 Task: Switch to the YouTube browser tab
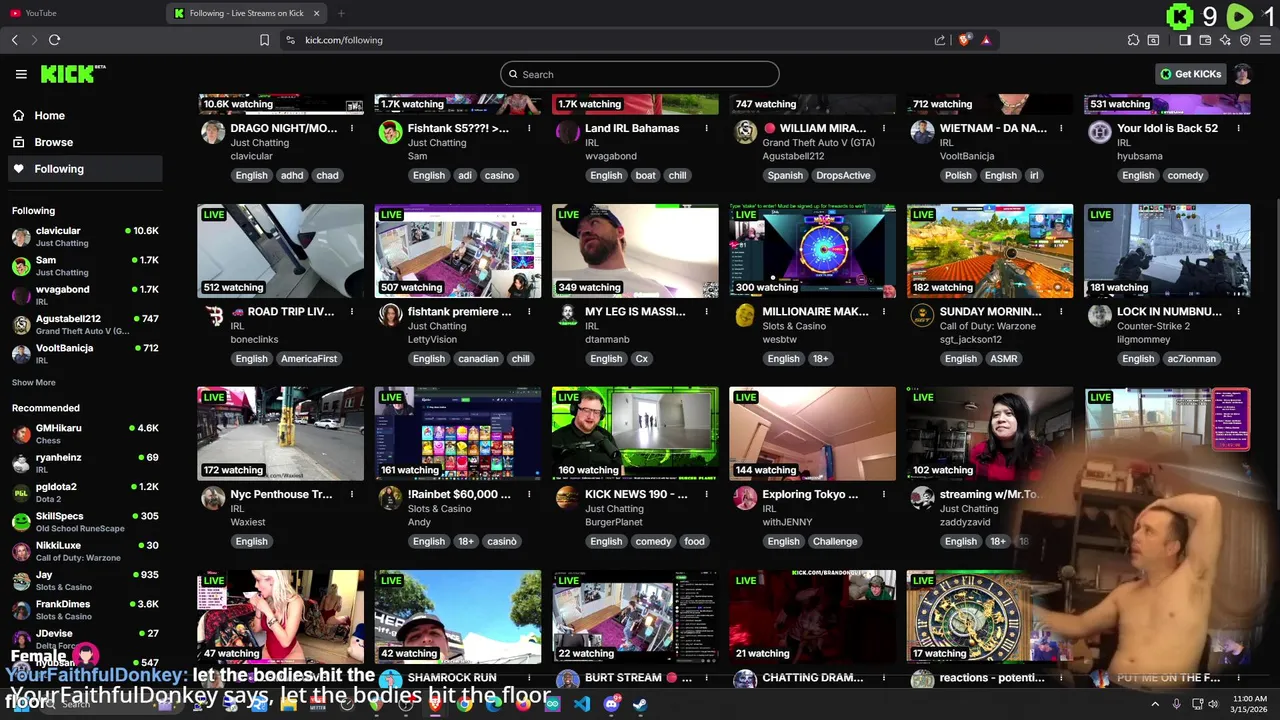[x=82, y=13]
